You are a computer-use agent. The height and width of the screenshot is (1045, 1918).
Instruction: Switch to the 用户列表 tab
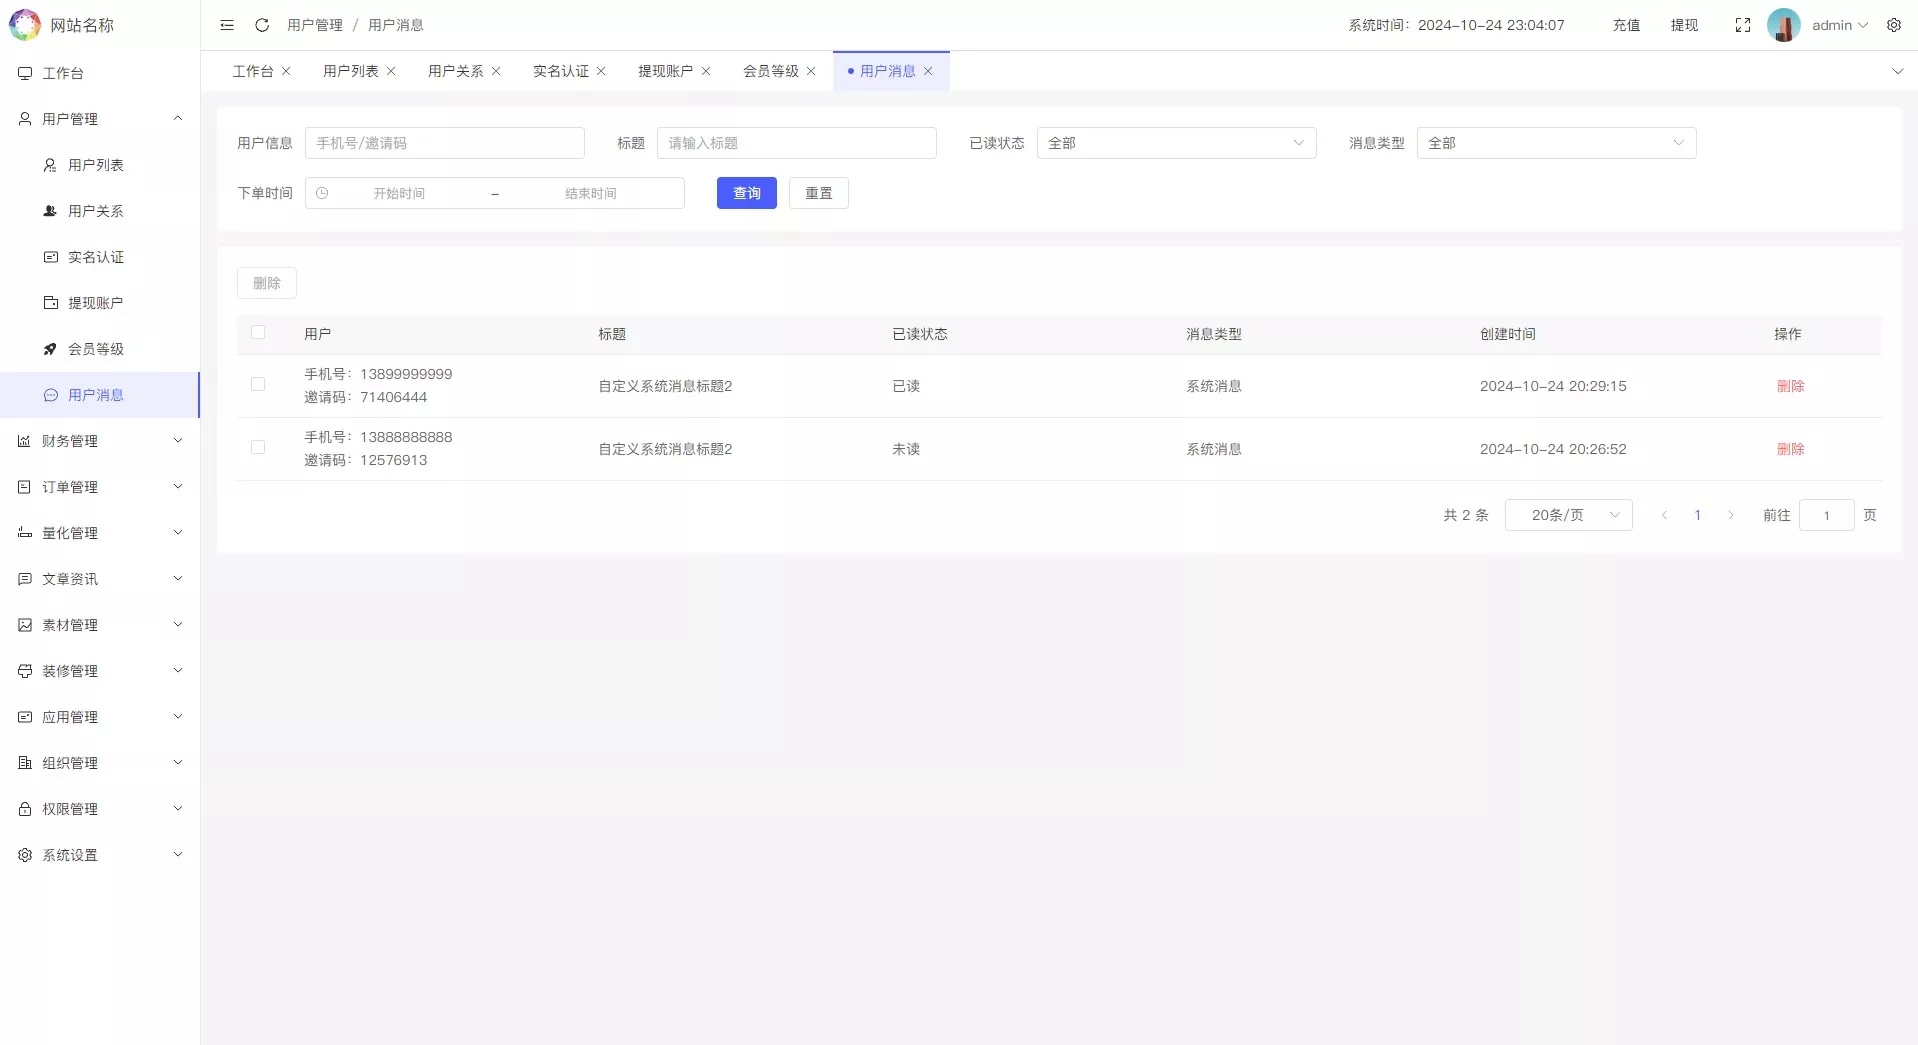pyautogui.click(x=352, y=71)
